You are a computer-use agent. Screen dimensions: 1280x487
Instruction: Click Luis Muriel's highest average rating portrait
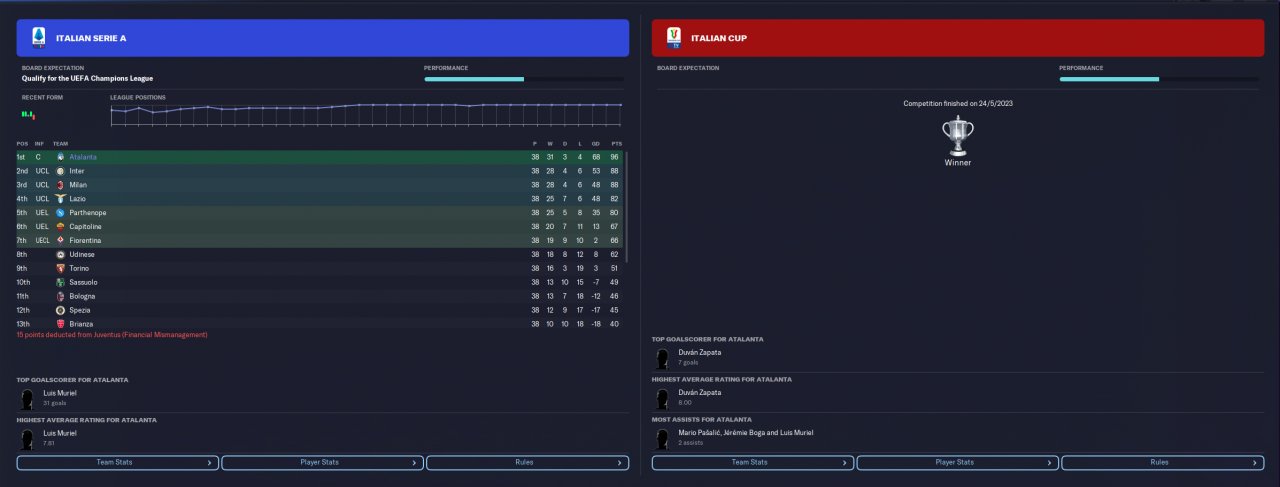click(27, 439)
